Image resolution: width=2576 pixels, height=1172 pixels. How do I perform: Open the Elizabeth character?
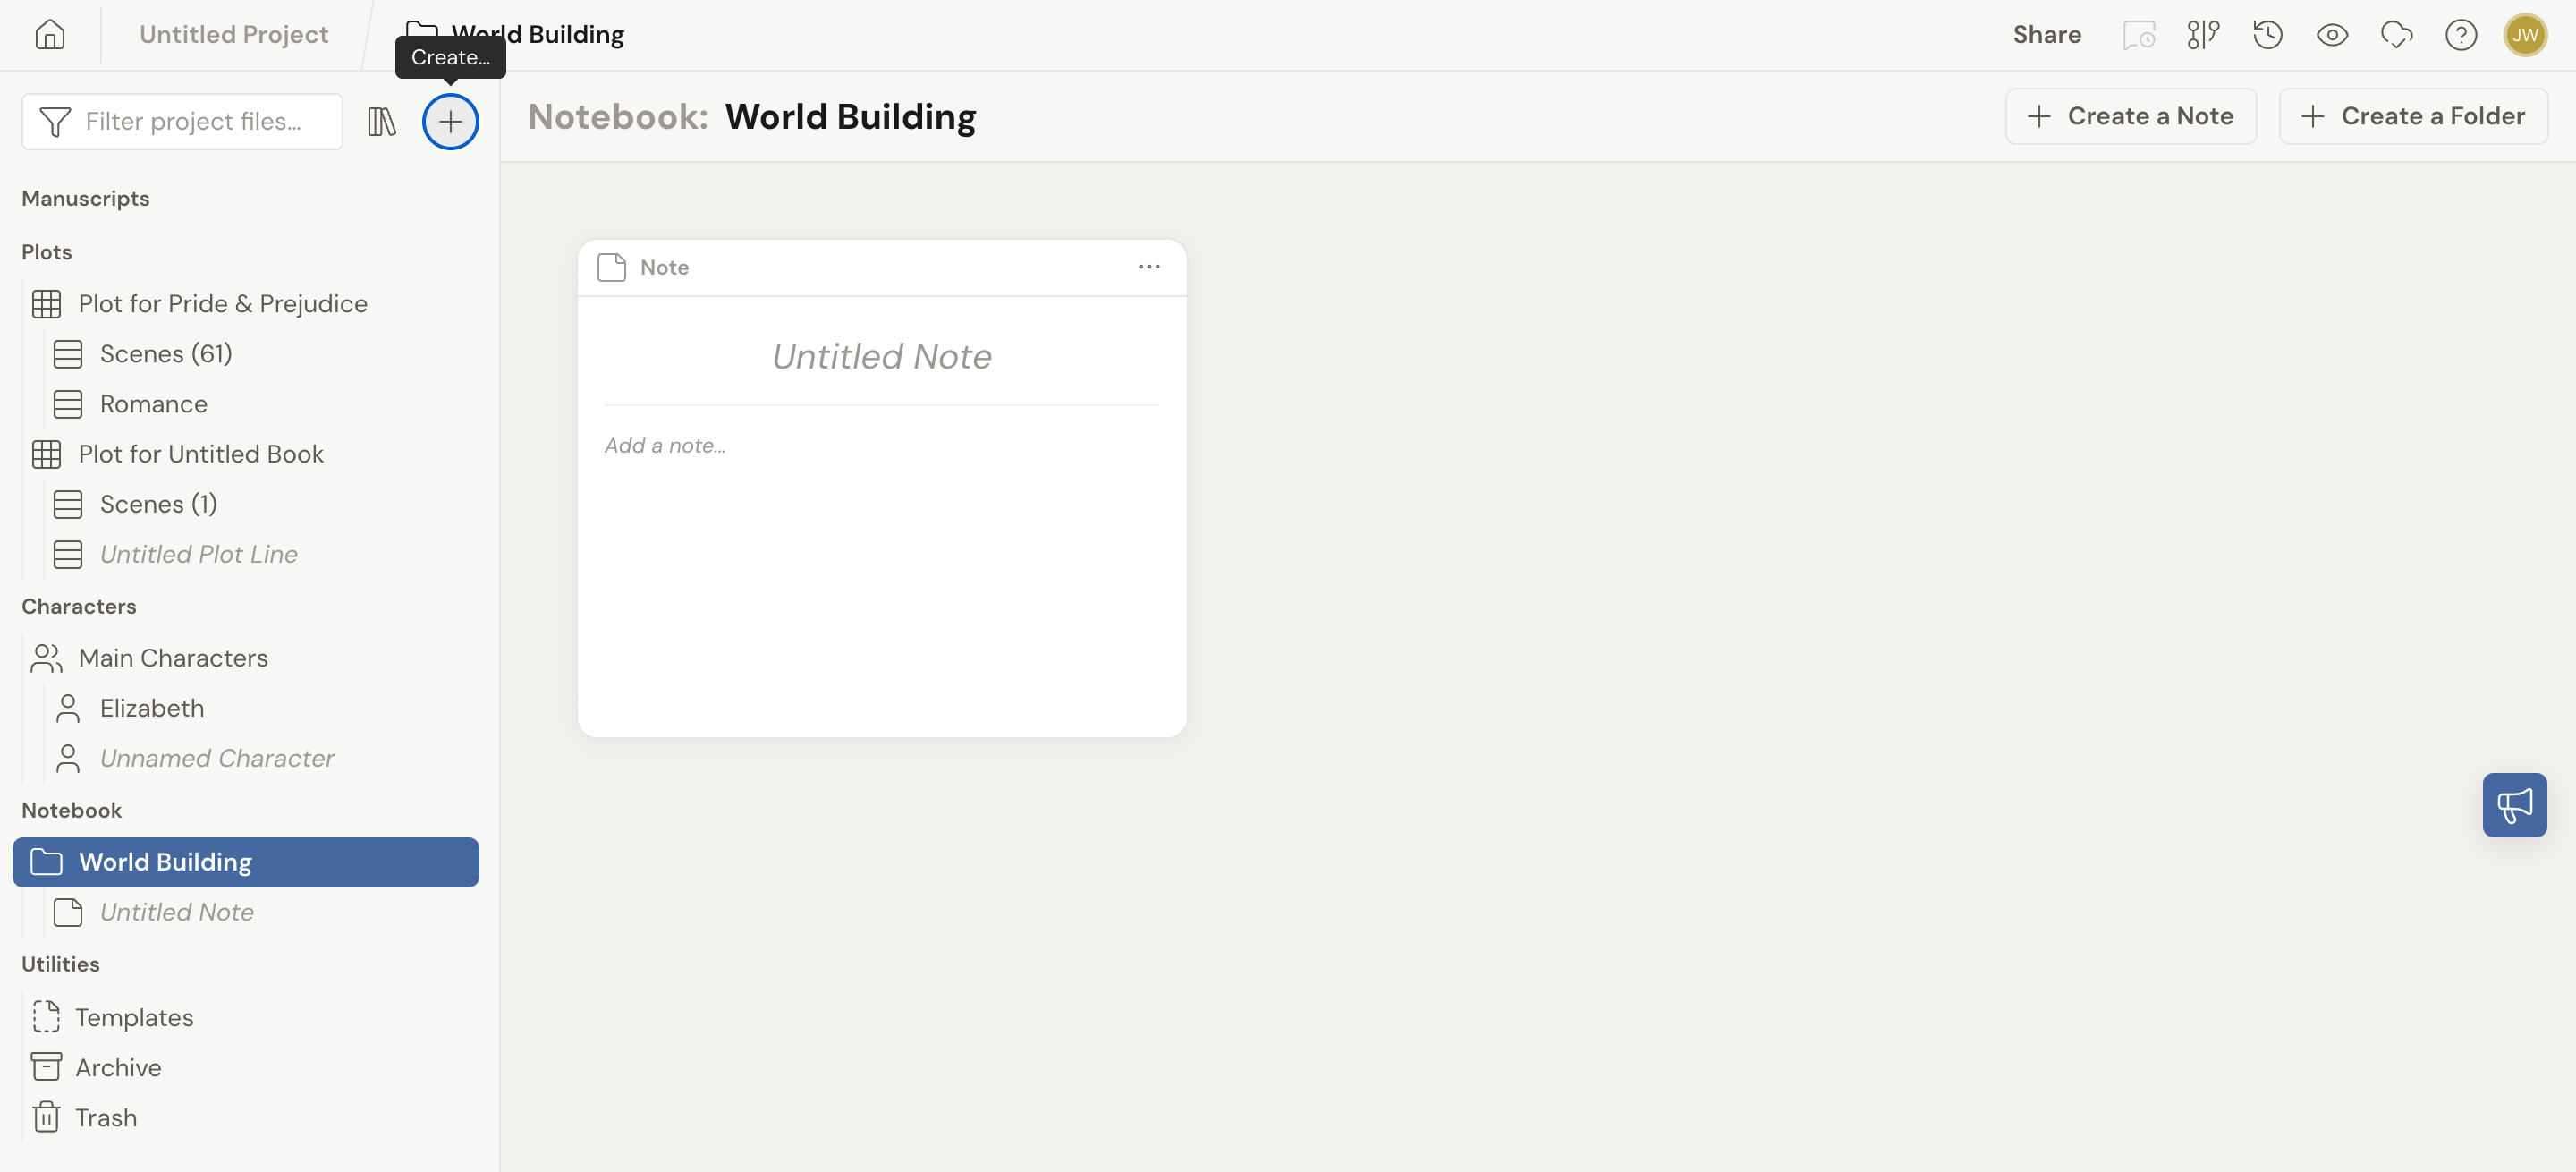pyautogui.click(x=152, y=708)
